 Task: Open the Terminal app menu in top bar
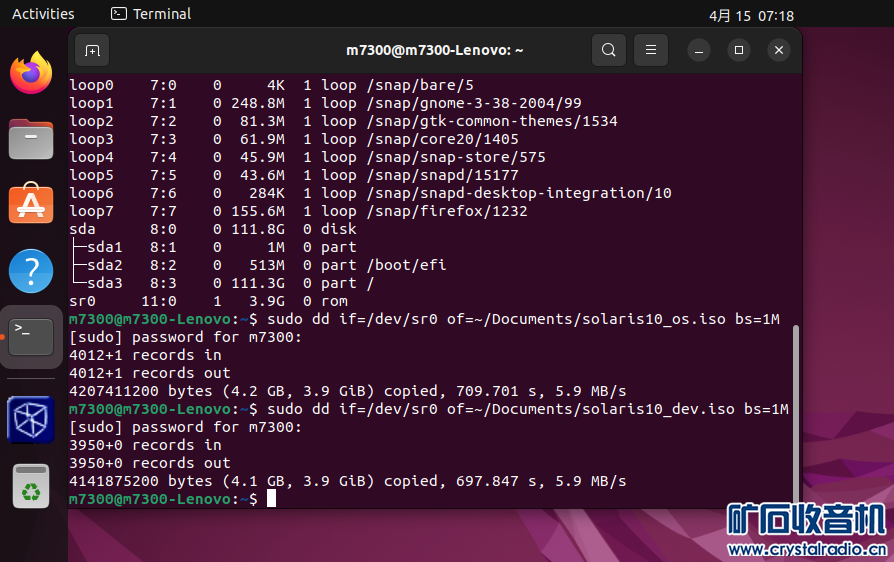(151, 14)
